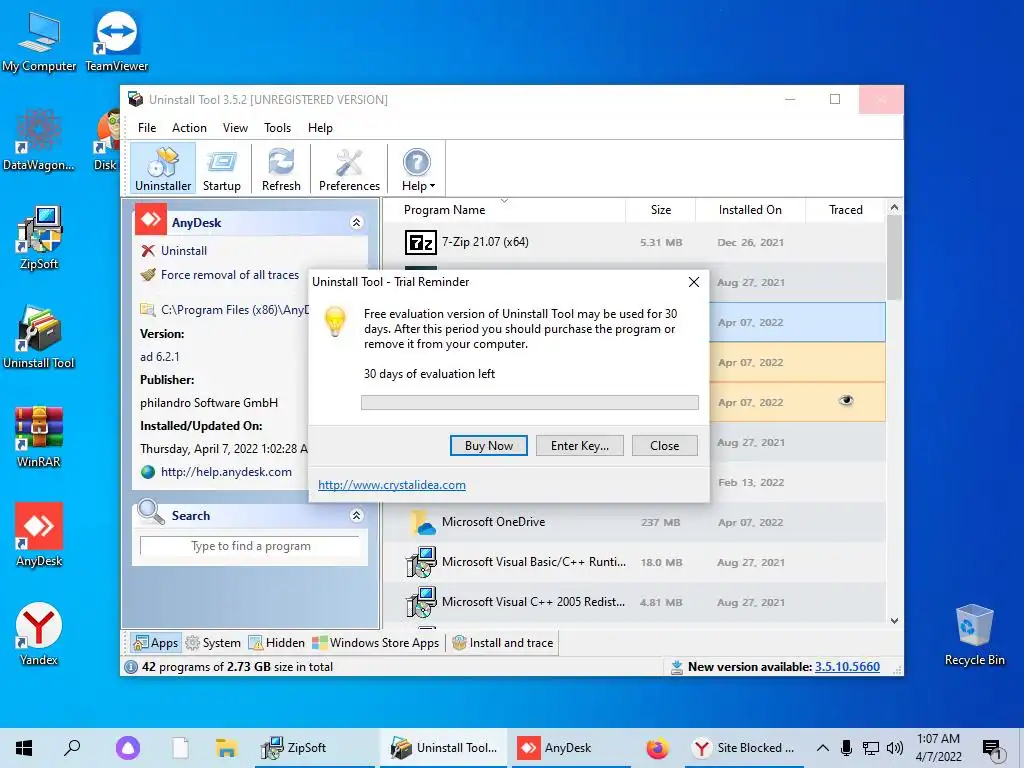Select Microsoft Visual C++ 2005 Redist row
Image resolution: width=1024 pixels, height=768 pixels.
[634, 602]
